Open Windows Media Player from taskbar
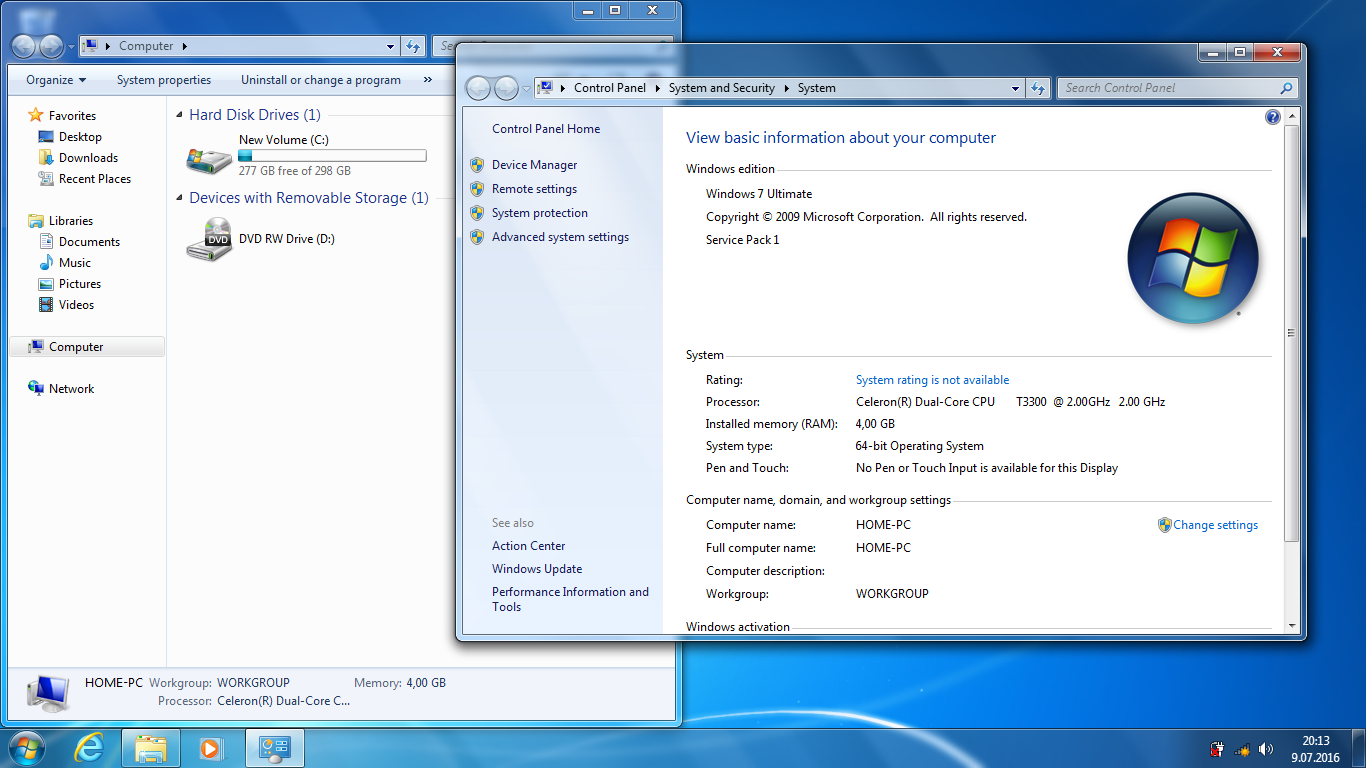The image size is (1366, 768). 211,748
